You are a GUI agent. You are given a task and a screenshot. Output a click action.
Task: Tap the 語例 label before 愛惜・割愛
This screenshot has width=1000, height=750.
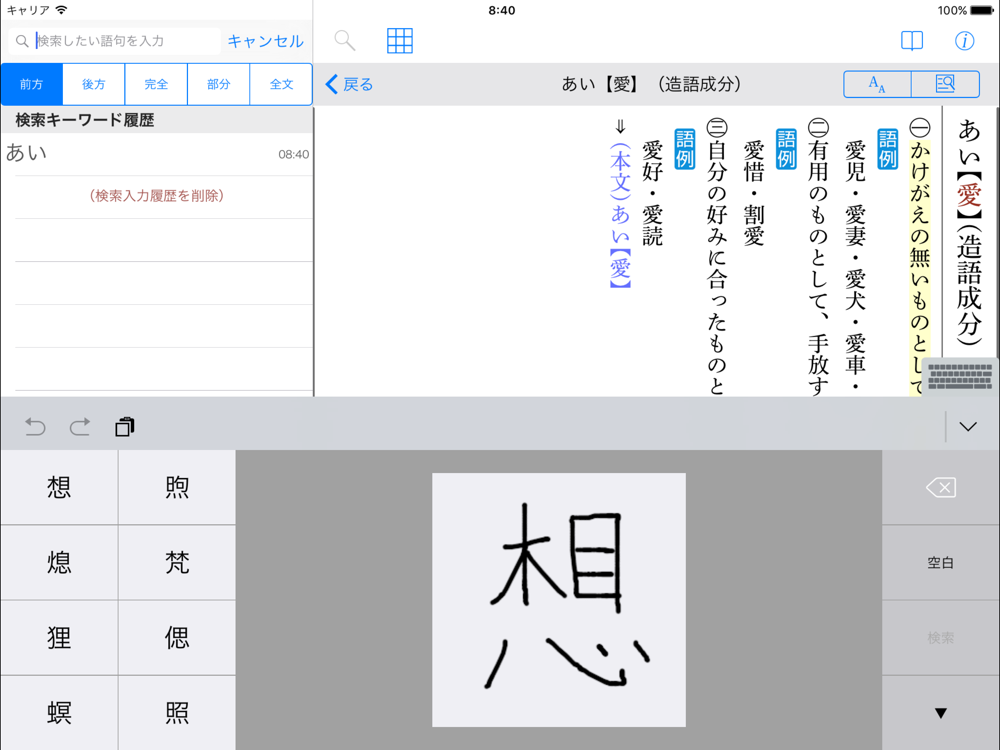pyautogui.click(x=786, y=149)
